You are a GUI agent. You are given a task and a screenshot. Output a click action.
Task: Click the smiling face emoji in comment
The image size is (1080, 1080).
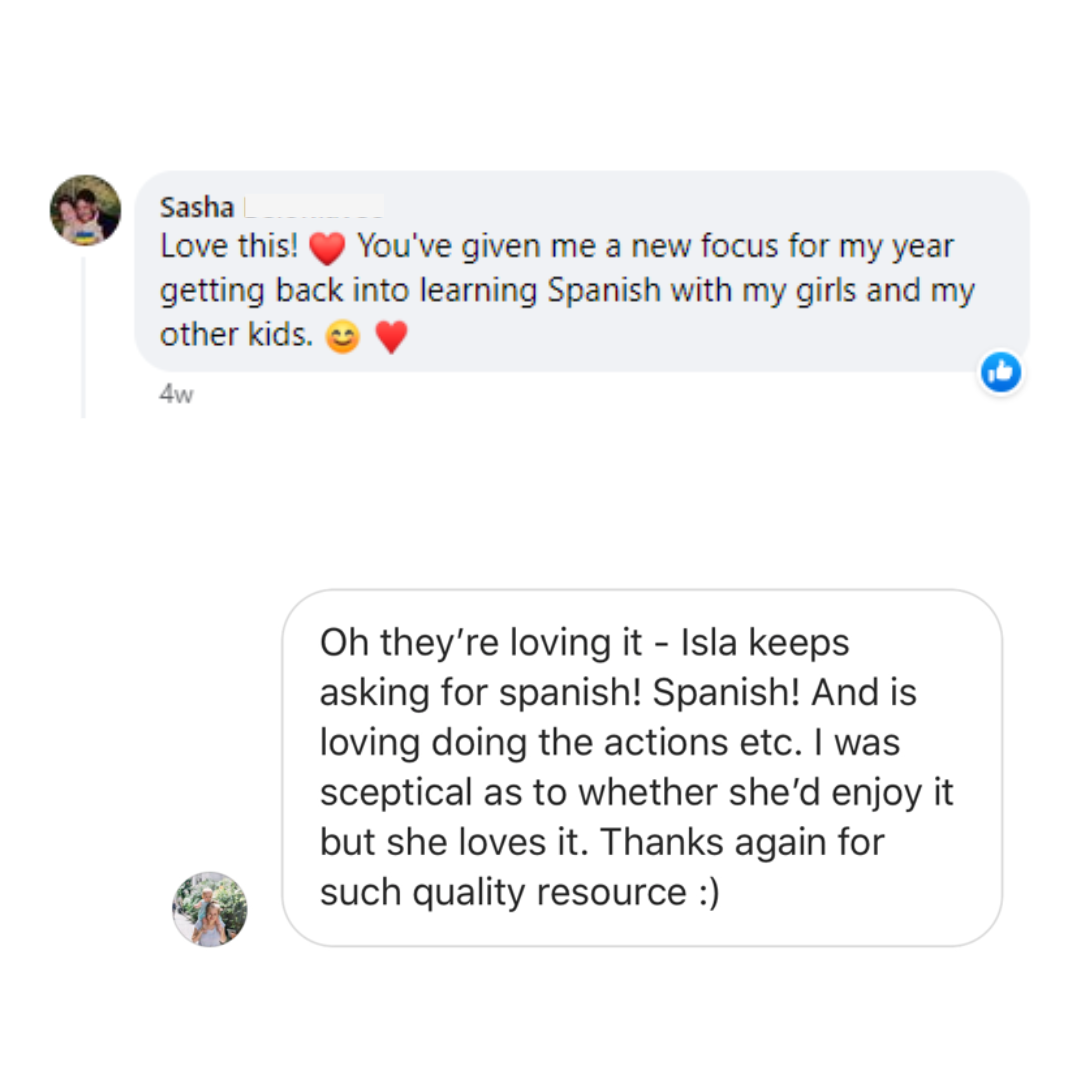click(343, 339)
